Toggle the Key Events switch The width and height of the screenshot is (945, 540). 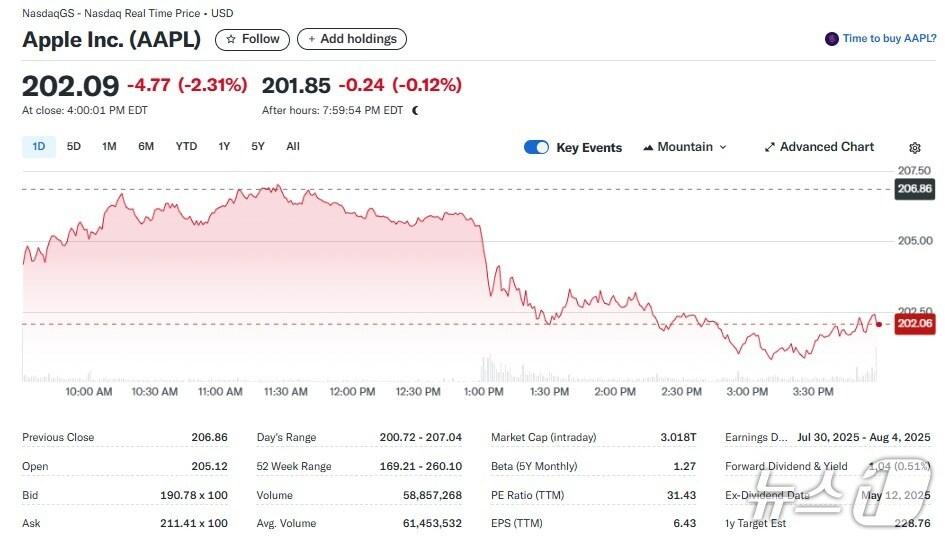[537, 147]
